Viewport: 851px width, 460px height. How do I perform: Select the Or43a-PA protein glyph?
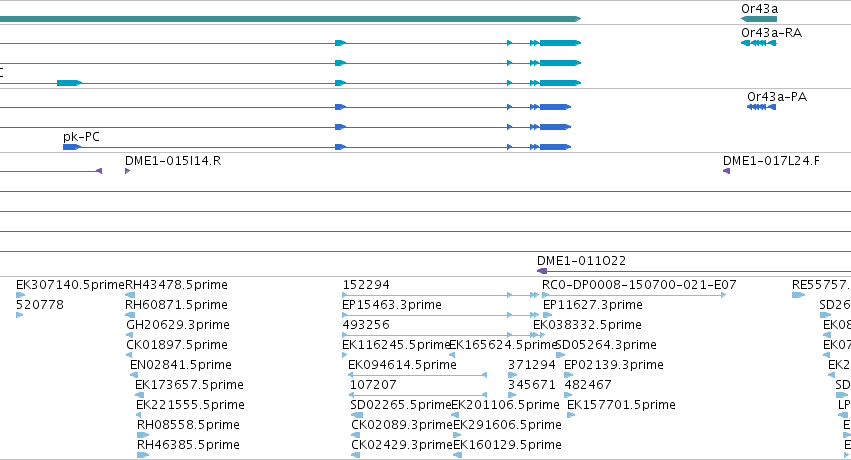click(761, 107)
